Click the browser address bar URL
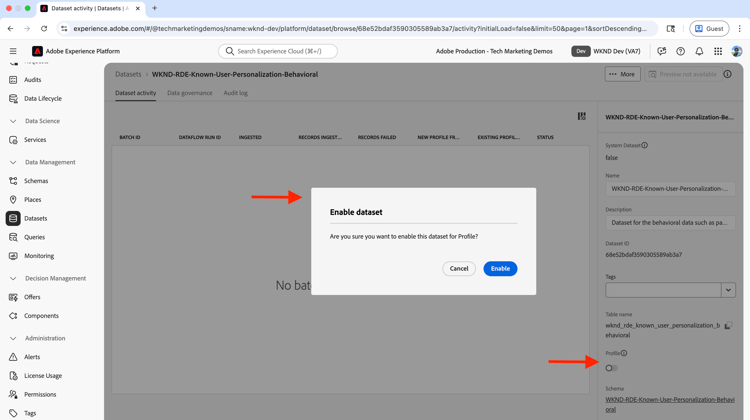Viewport: 750px width, 420px height. pyautogui.click(x=360, y=29)
